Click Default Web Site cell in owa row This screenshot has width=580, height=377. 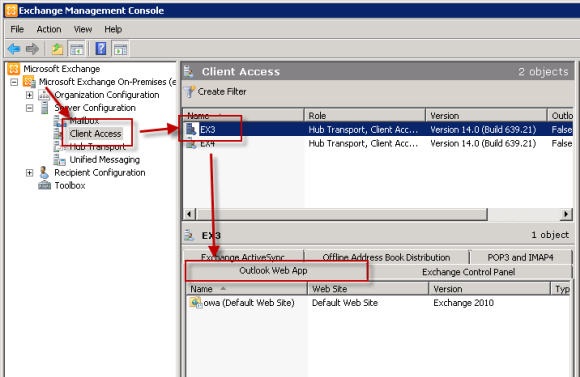pos(345,303)
